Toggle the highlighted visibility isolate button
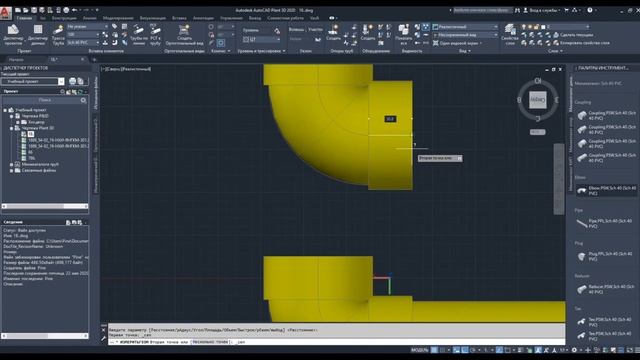The image size is (640, 360). coord(426,27)
